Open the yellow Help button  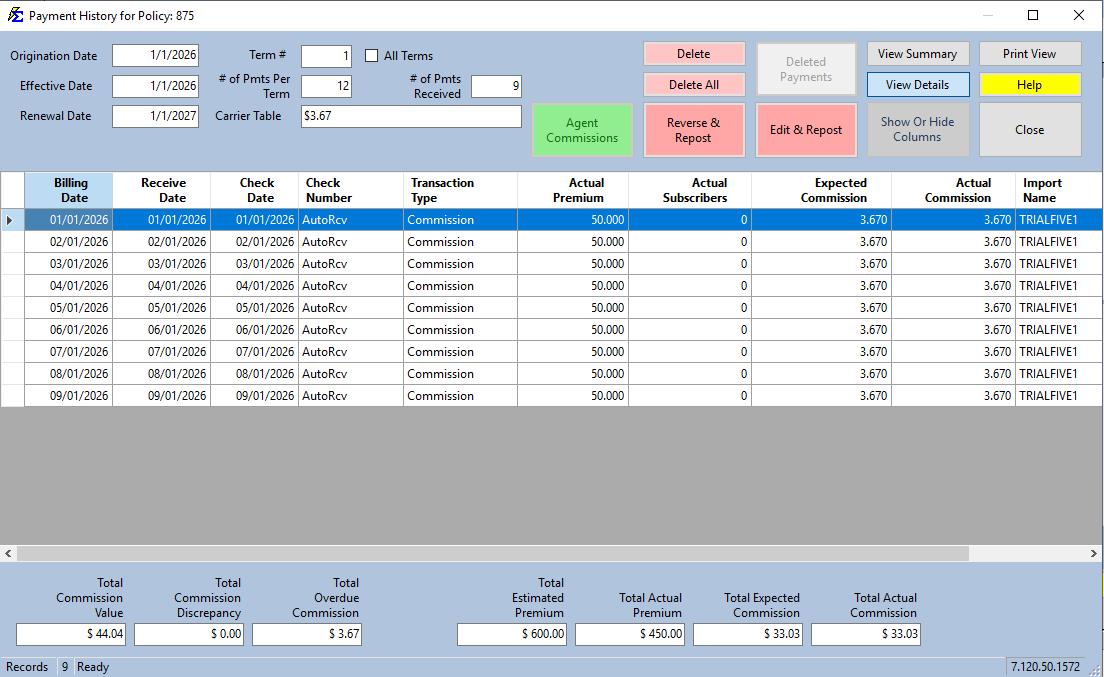click(x=1029, y=84)
